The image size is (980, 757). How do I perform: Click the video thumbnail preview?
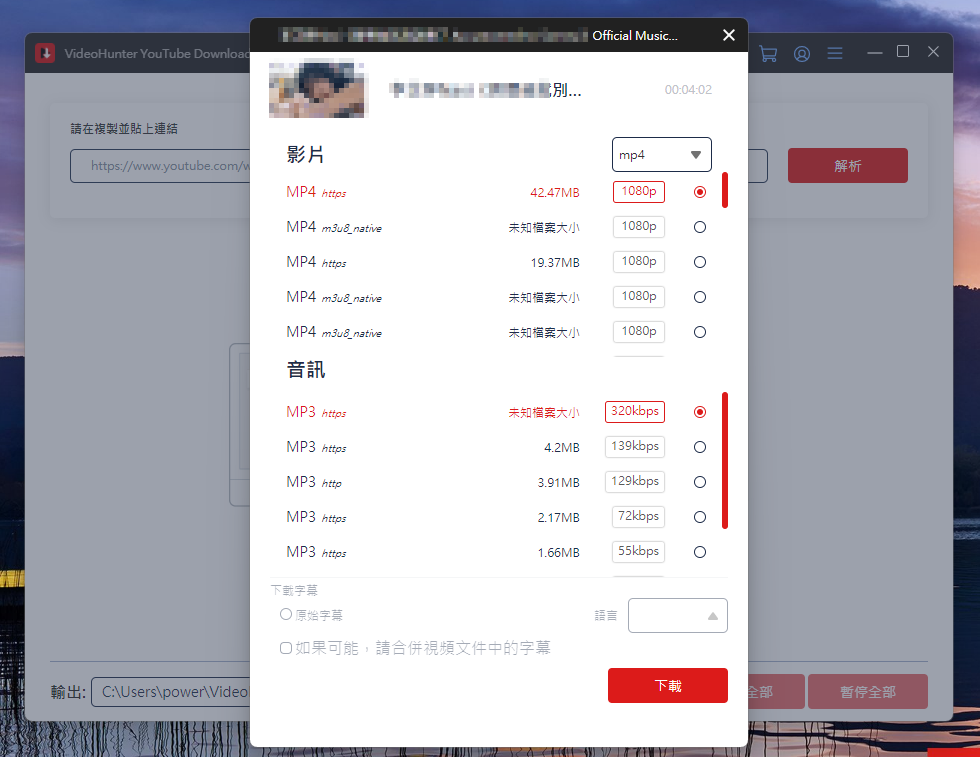[x=318, y=90]
